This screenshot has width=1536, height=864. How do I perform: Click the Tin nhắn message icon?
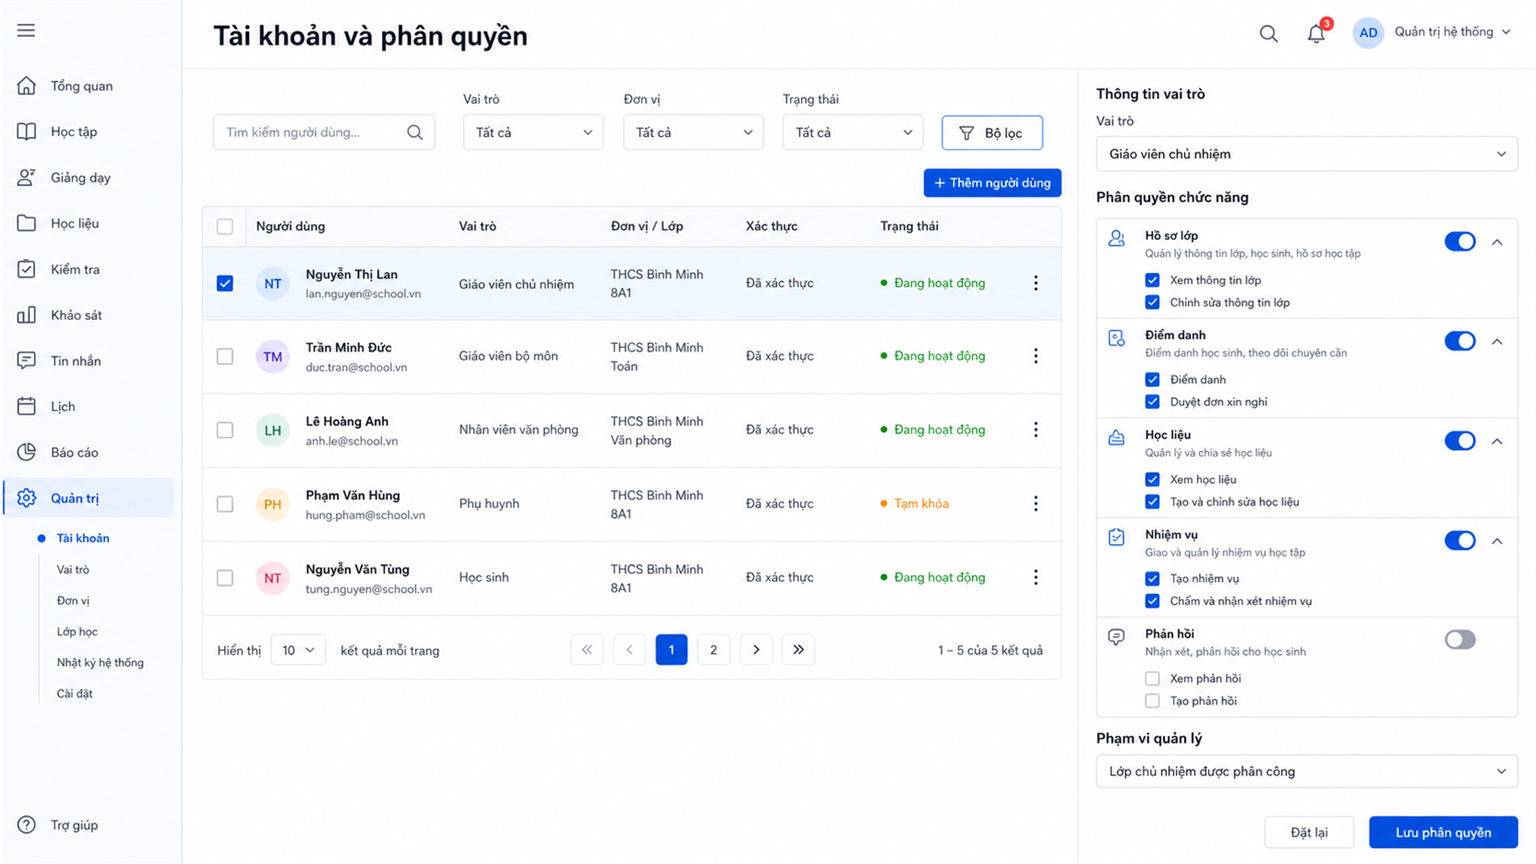[27, 361]
